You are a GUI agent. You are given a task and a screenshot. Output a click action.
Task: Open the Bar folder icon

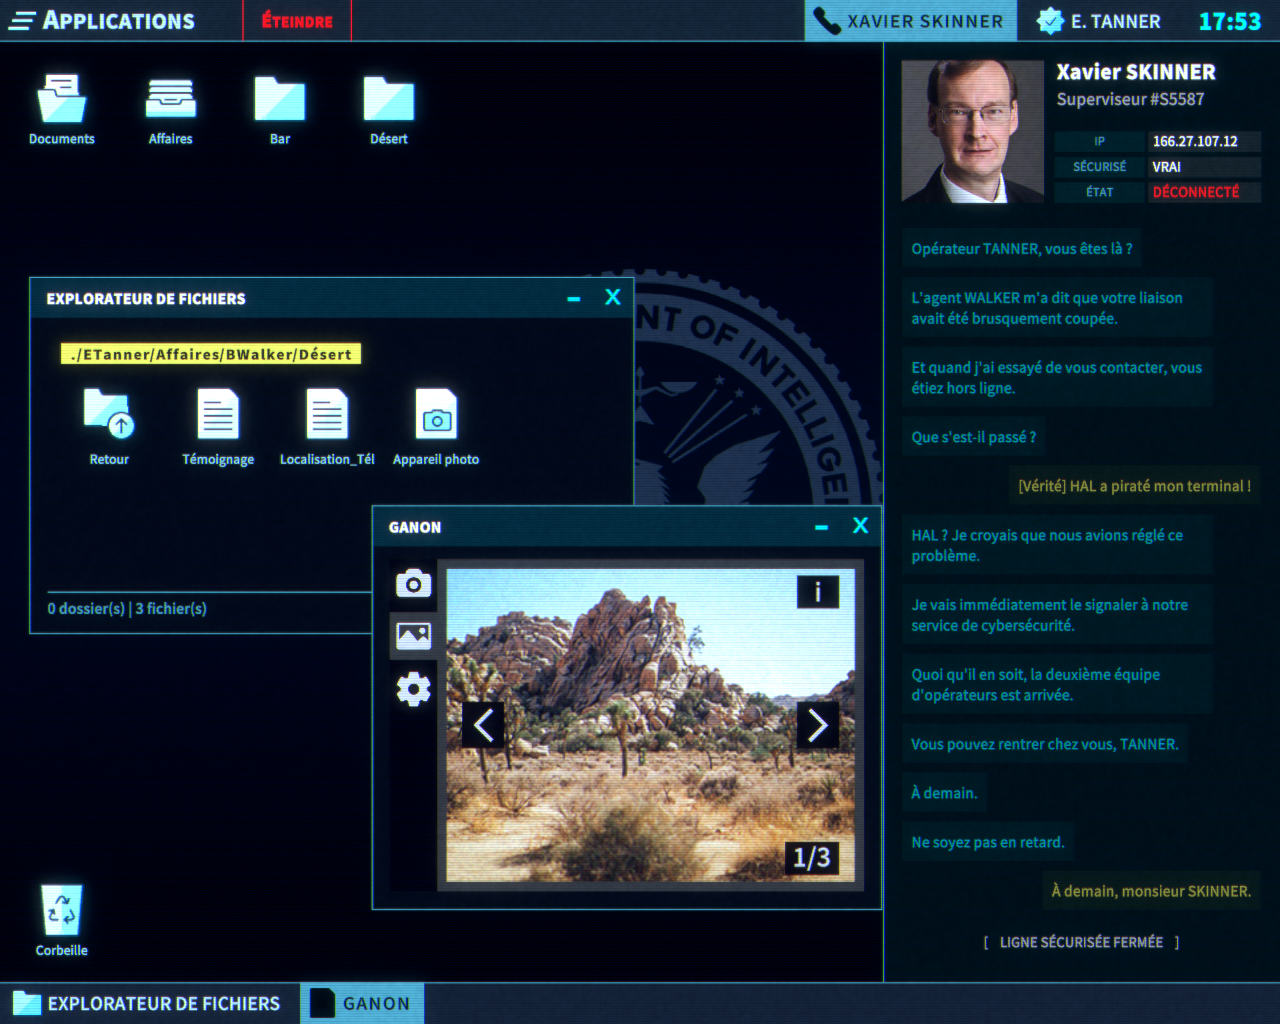[280, 101]
